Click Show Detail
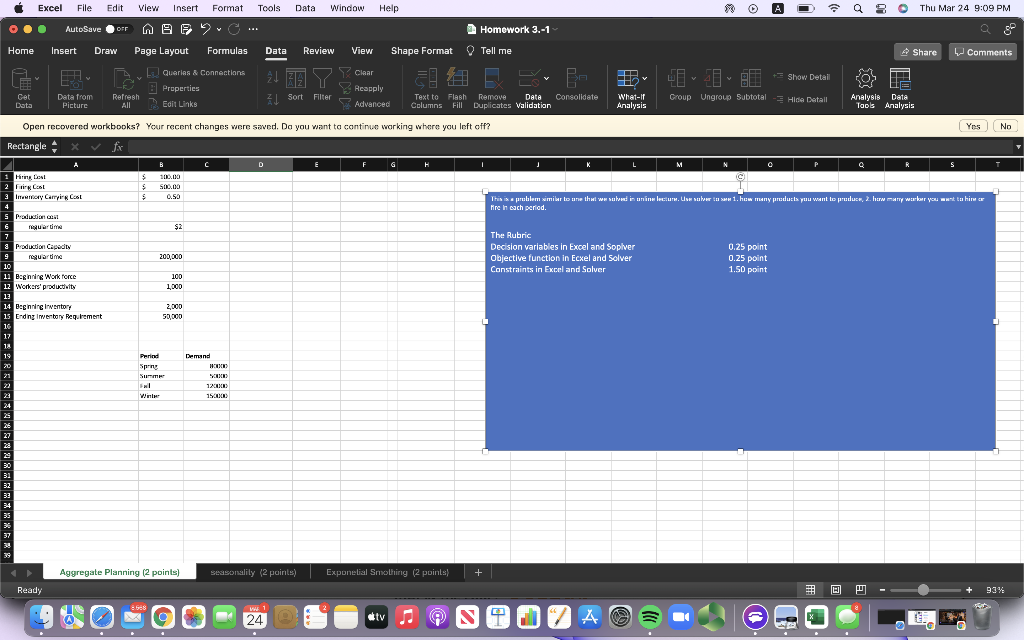Viewport: 1024px width, 640px height. pyautogui.click(x=801, y=76)
